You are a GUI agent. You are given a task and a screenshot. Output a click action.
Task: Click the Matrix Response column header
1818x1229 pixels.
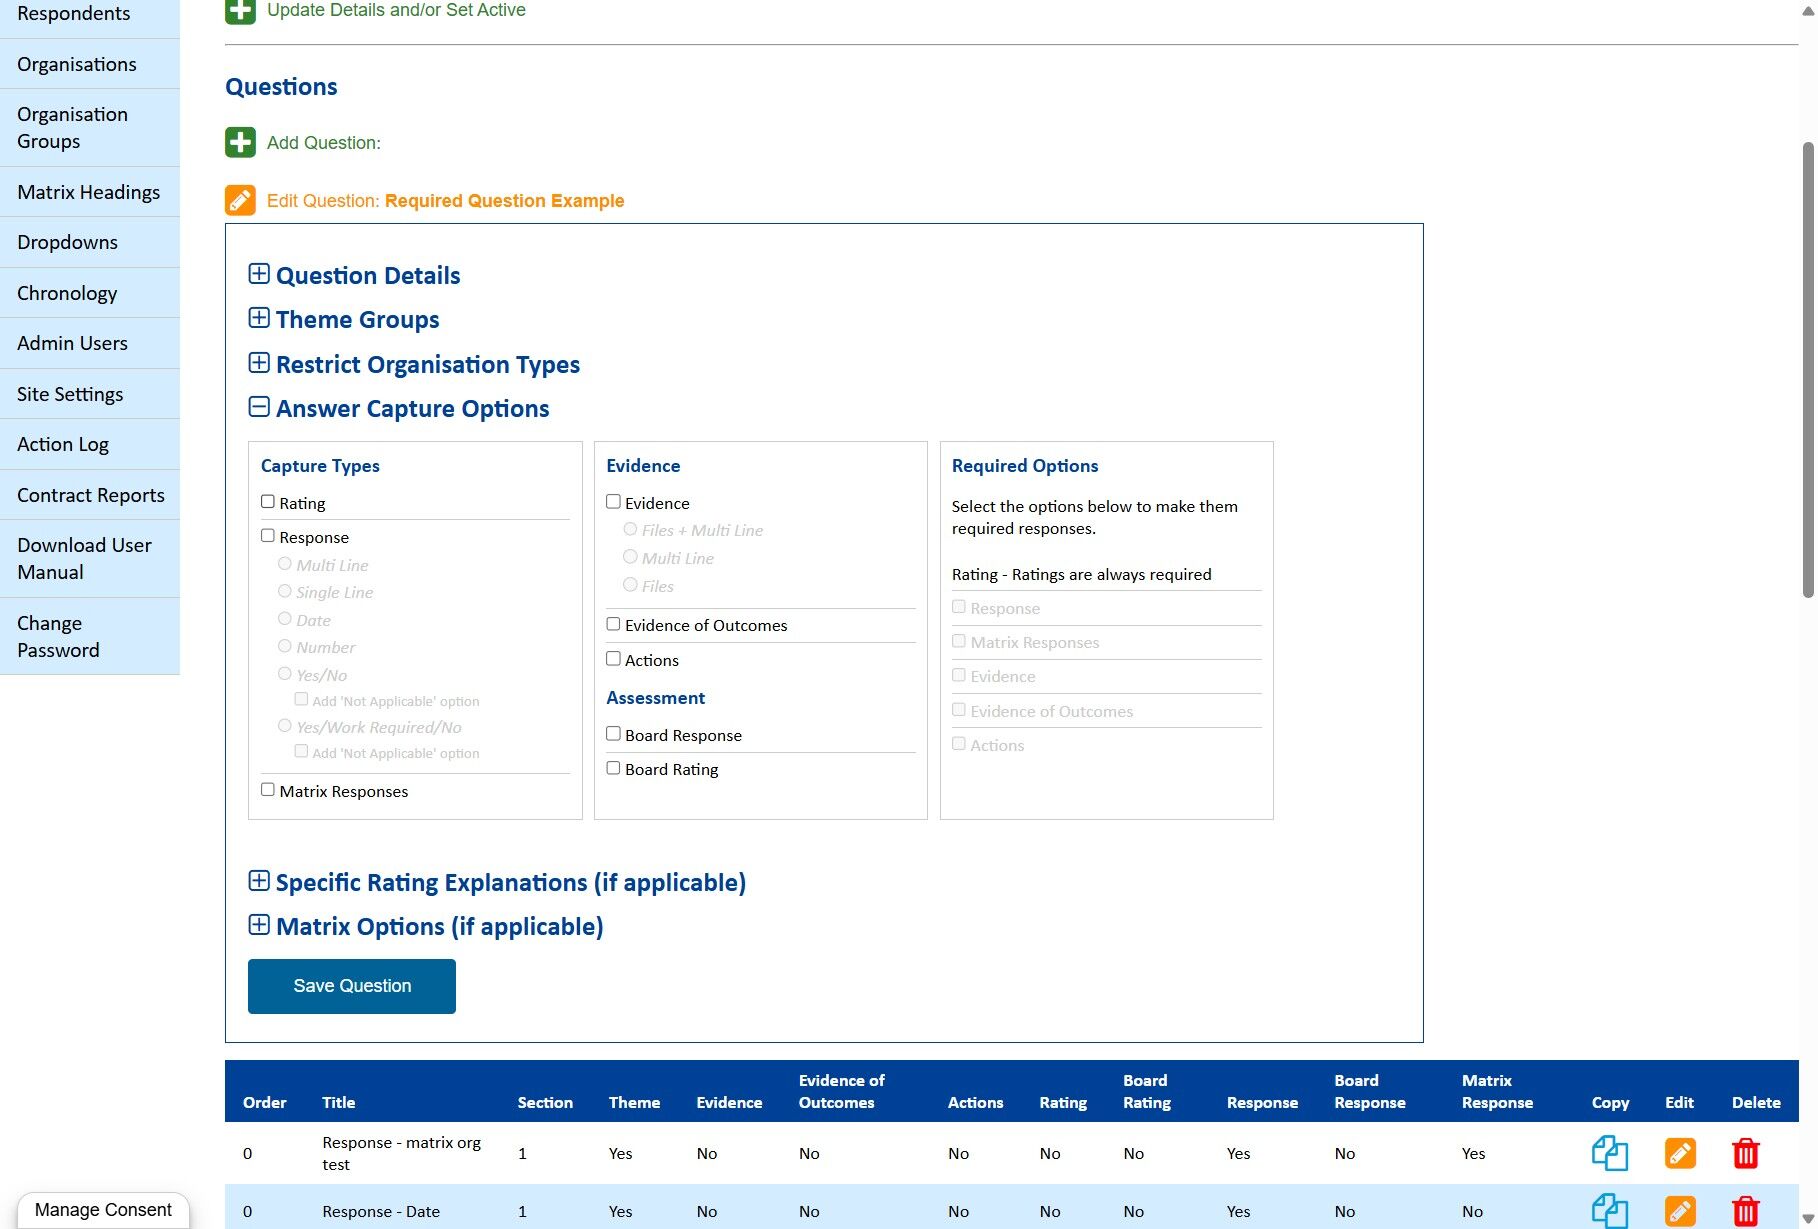[1497, 1091]
